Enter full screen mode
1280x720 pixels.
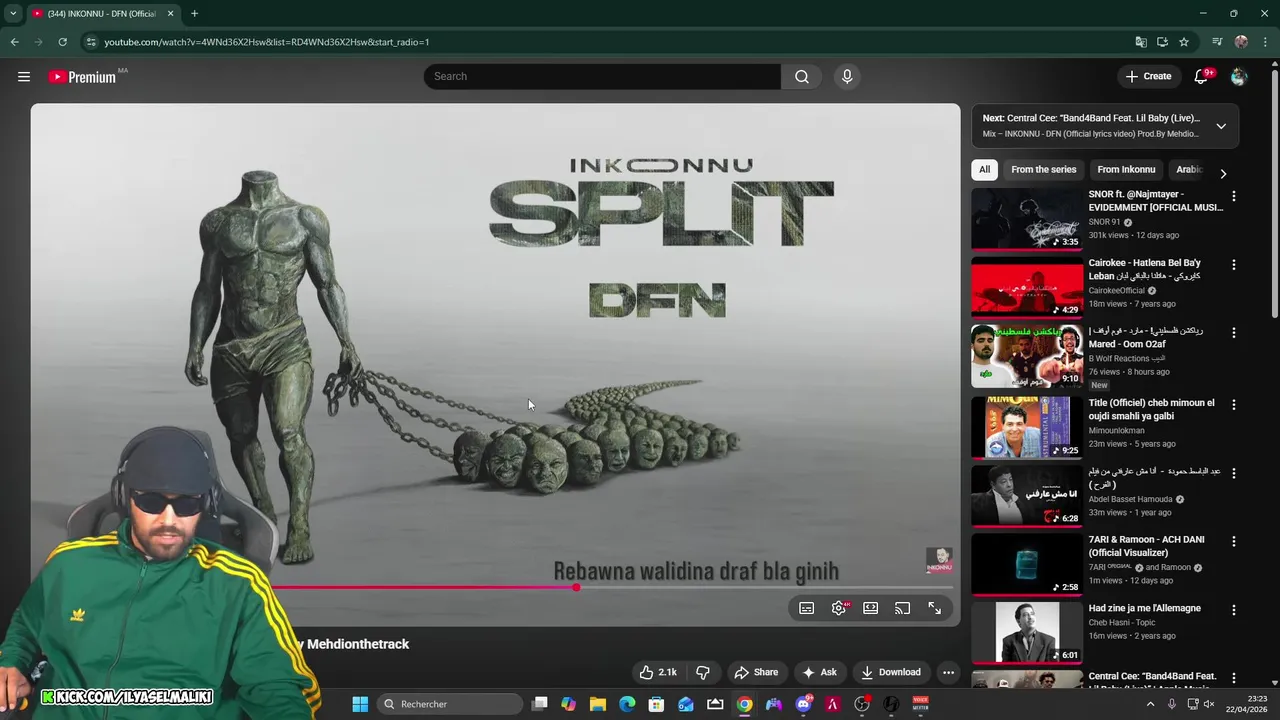point(935,608)
